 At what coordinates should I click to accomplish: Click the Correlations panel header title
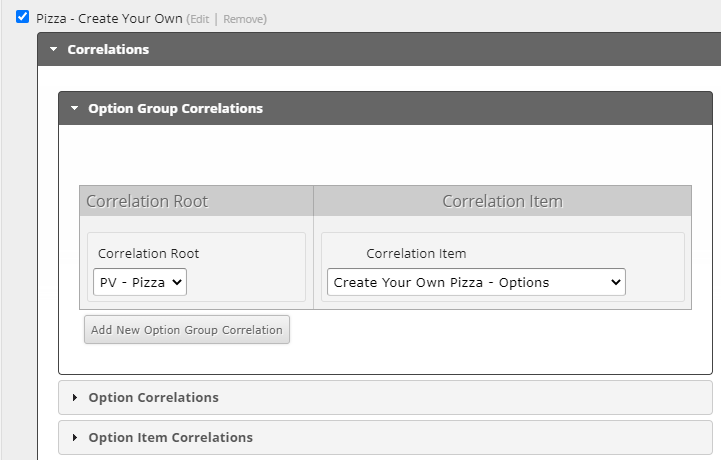108,49
